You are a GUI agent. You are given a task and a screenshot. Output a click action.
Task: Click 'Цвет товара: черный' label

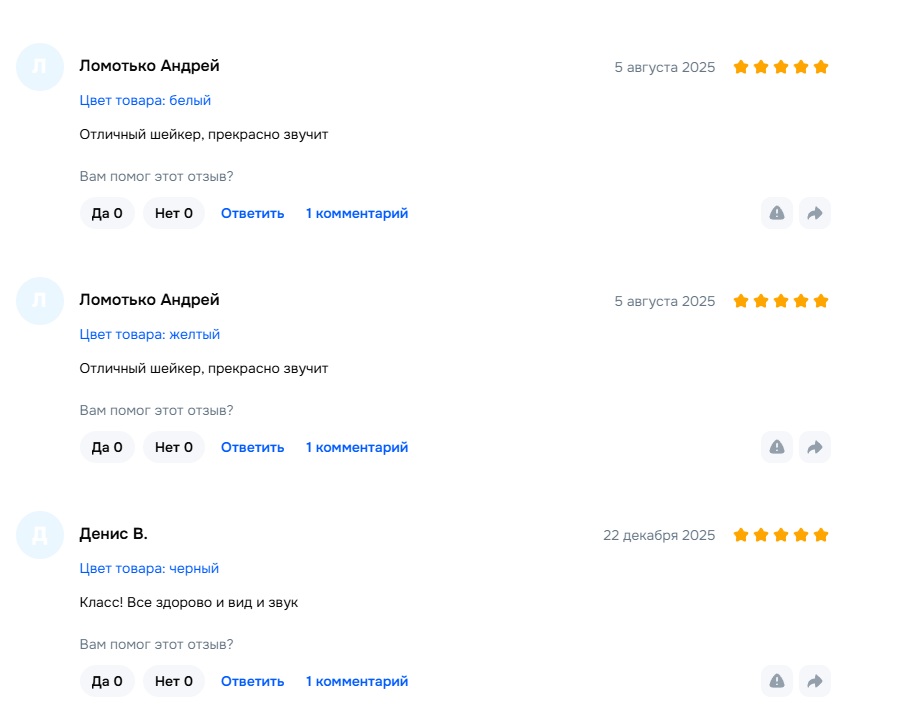tap(149, 568)
